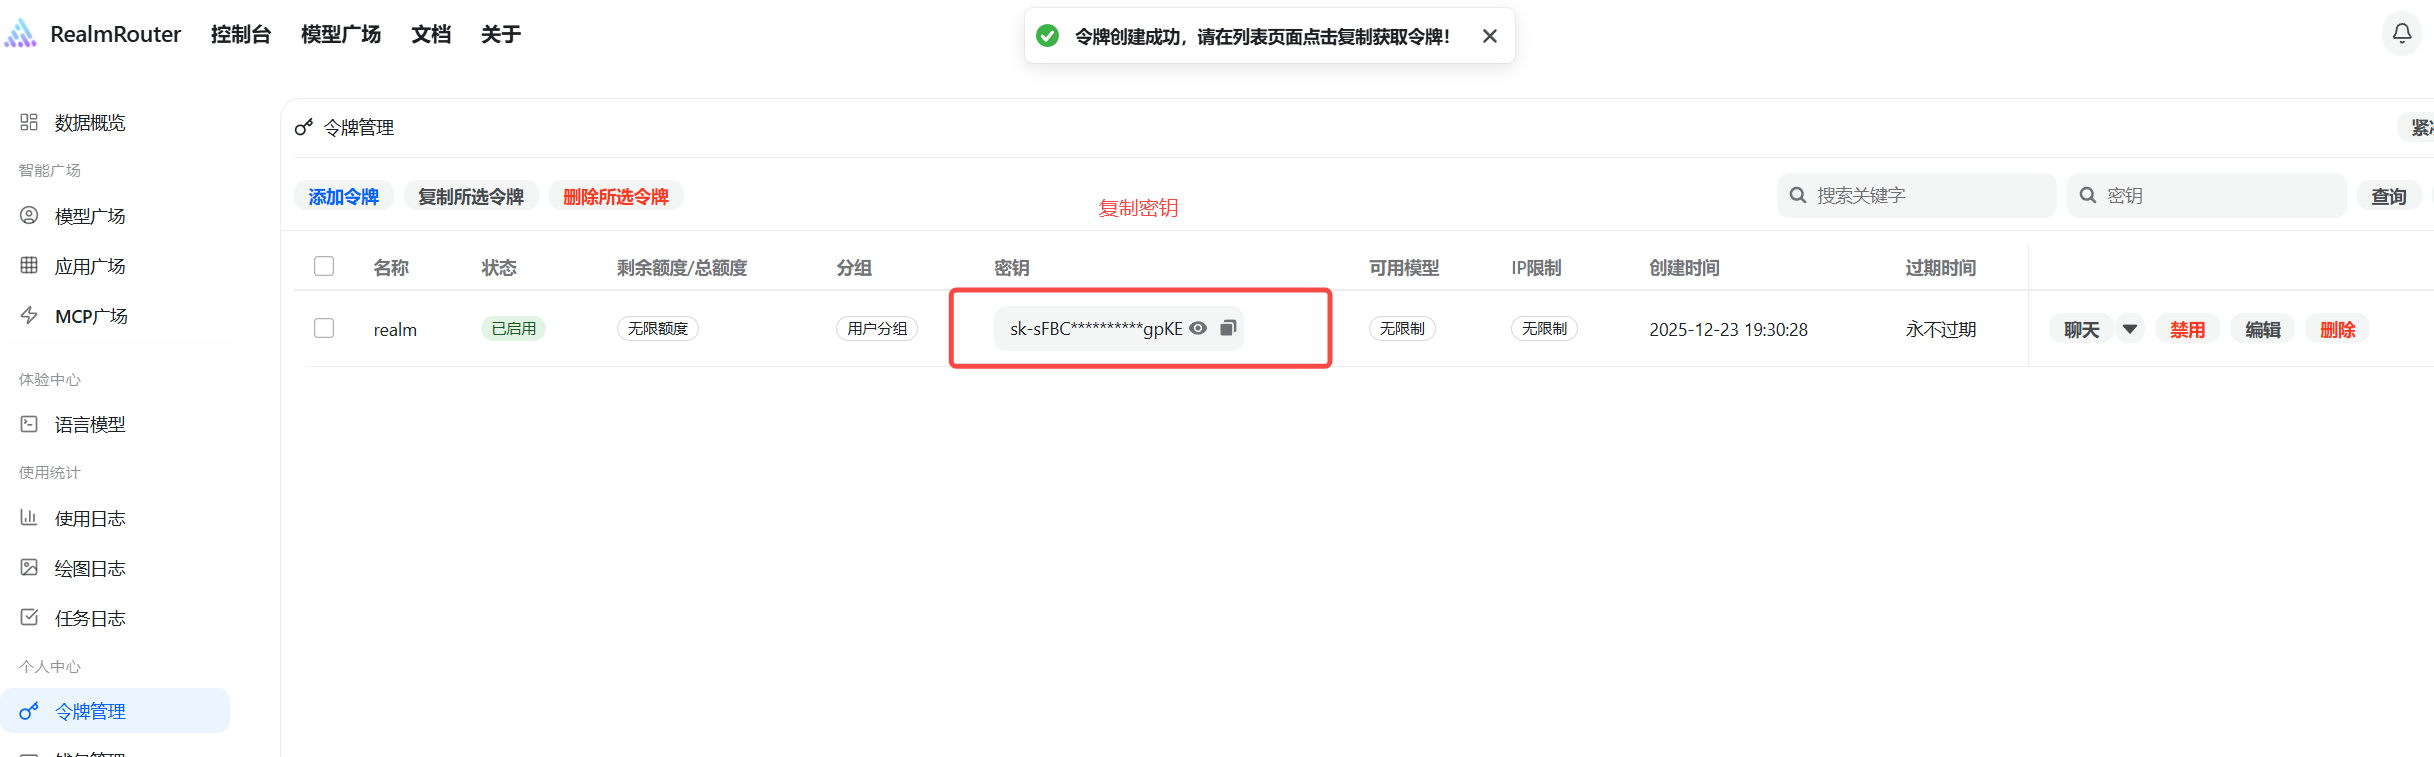The height and width of the screenshot is (757, 2434).
Task: Dismiss the token created success notification
Action: point(1489,36)
